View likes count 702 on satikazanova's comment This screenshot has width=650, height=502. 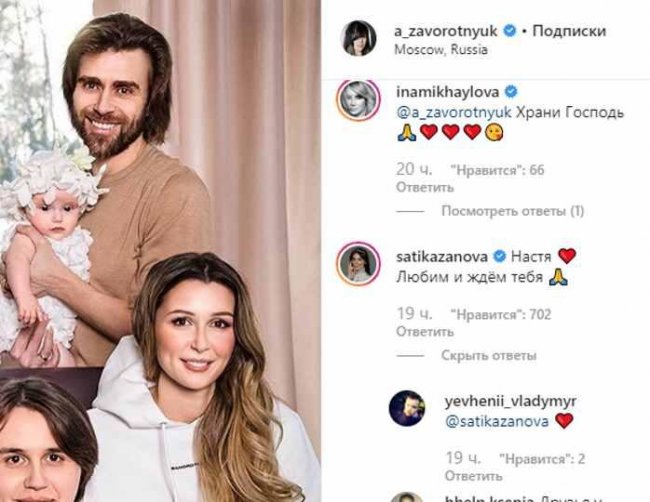coord(501,315)
